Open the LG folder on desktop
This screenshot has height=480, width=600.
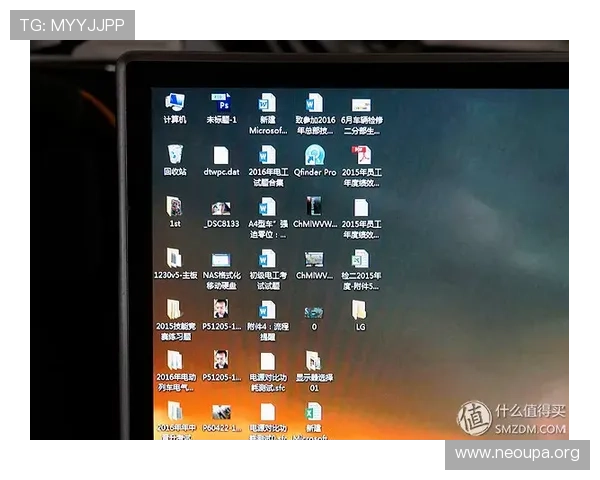359,311
